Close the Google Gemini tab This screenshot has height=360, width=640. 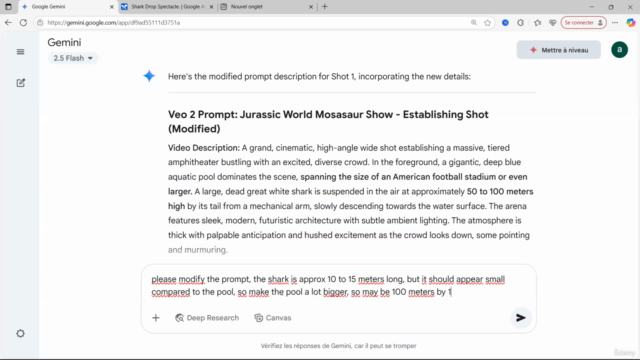pyautogui.click(x=111, y=7)
